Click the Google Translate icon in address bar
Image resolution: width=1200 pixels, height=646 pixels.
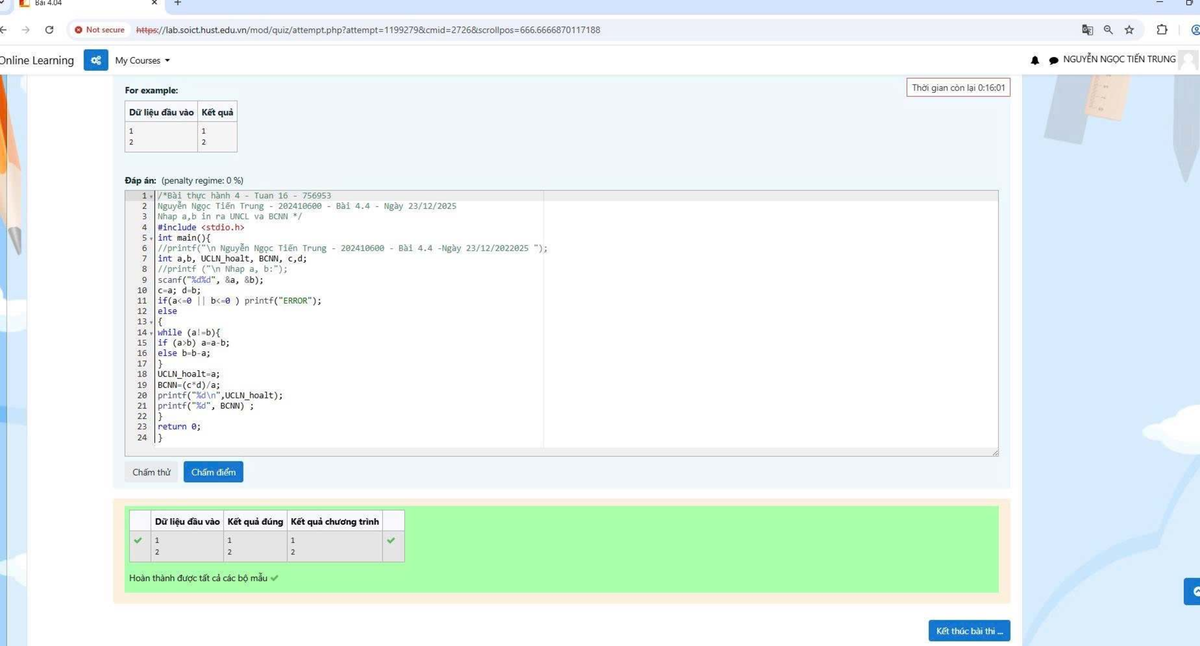(x=1088, y=30)
